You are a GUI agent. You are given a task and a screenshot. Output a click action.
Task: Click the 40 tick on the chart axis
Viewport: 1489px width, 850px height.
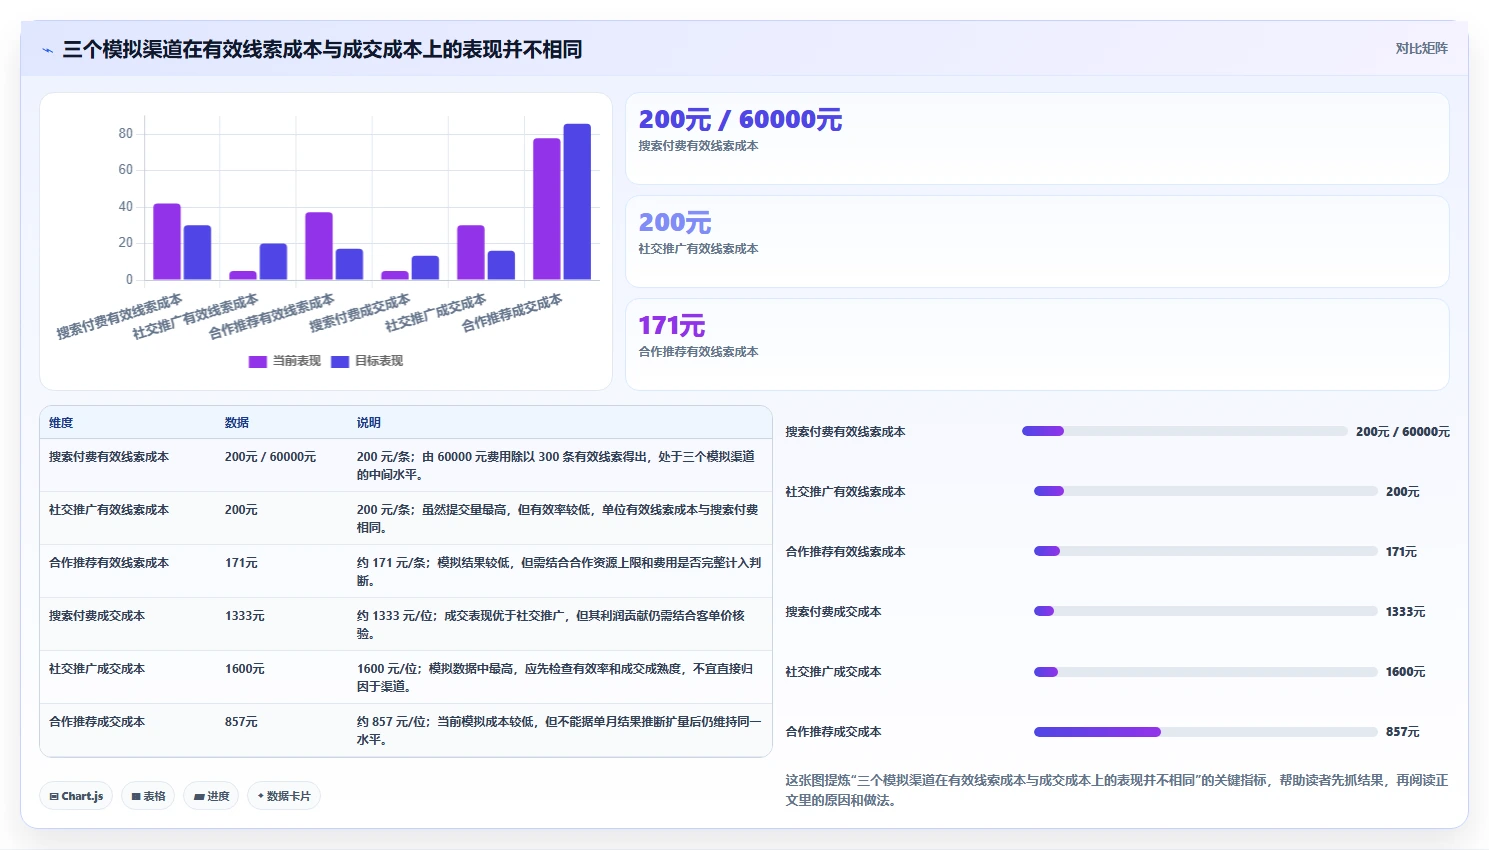coord(125,206)
